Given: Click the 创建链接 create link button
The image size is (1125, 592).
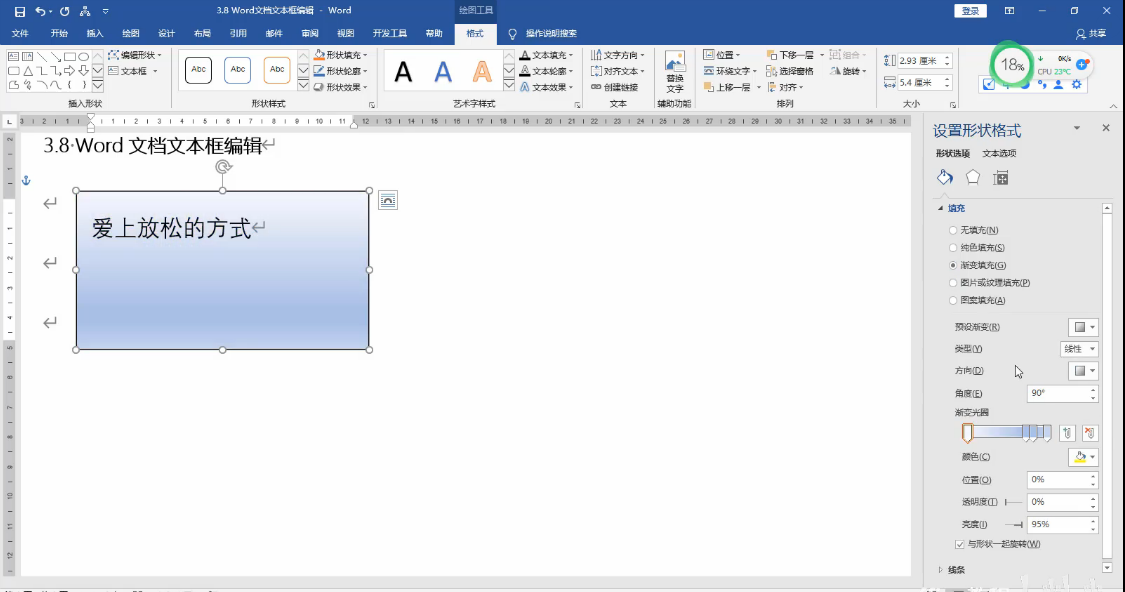Looking at the screenshot, I should point(616,88).
